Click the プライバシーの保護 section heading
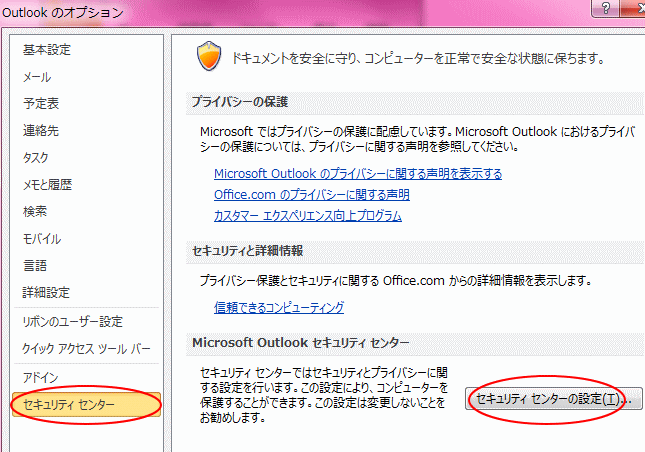 point(240,102)
